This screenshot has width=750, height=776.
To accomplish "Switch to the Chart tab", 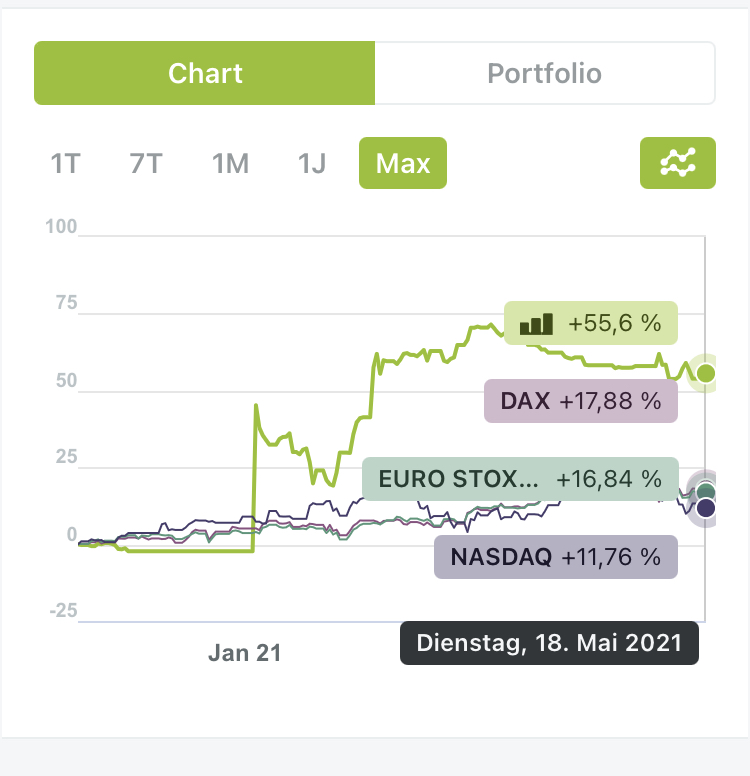I will coord(205,73).
